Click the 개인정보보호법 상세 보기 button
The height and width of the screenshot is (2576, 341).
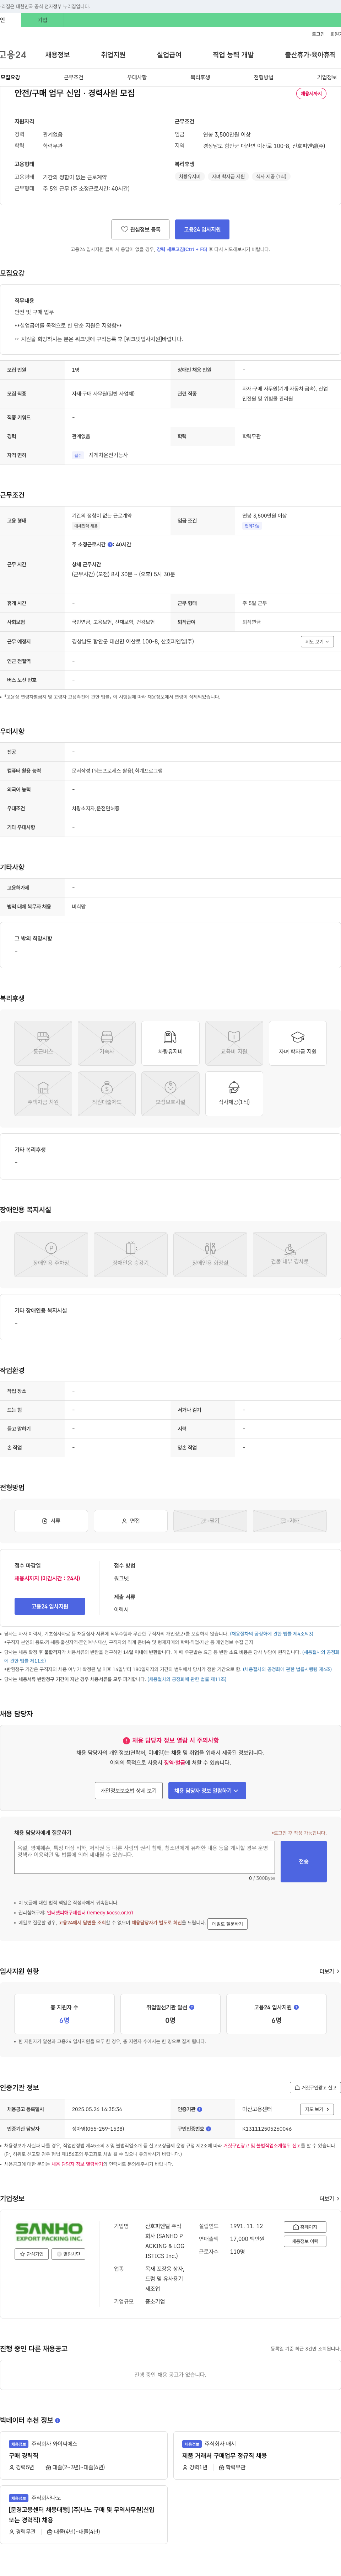129,1791
